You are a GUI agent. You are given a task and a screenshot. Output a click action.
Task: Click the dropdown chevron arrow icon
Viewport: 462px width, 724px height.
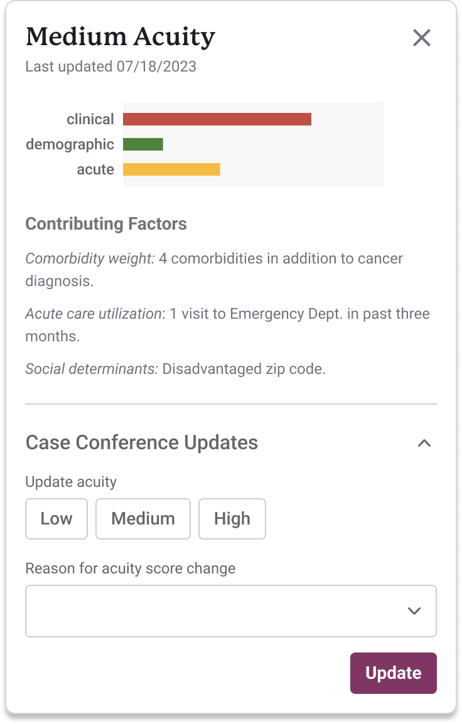coord(414,611)
